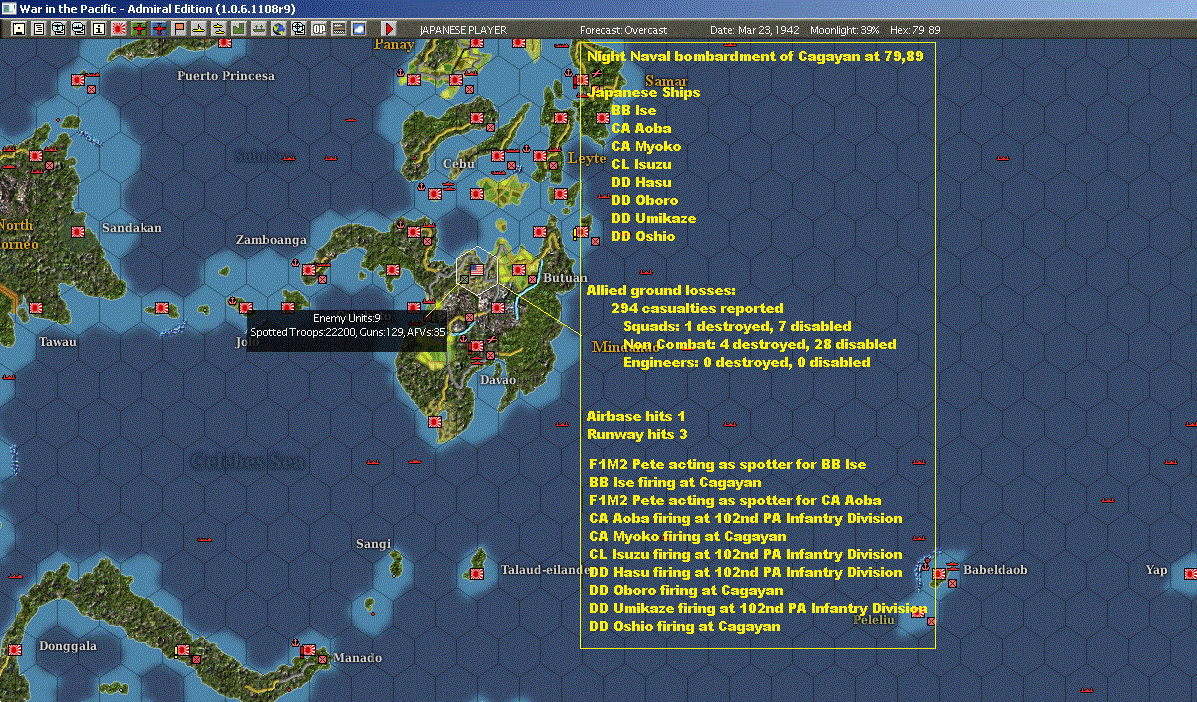Click the green factory-shaped toolbar icon
Viewport: 1197px width, 702px height.
click(238, 29)
